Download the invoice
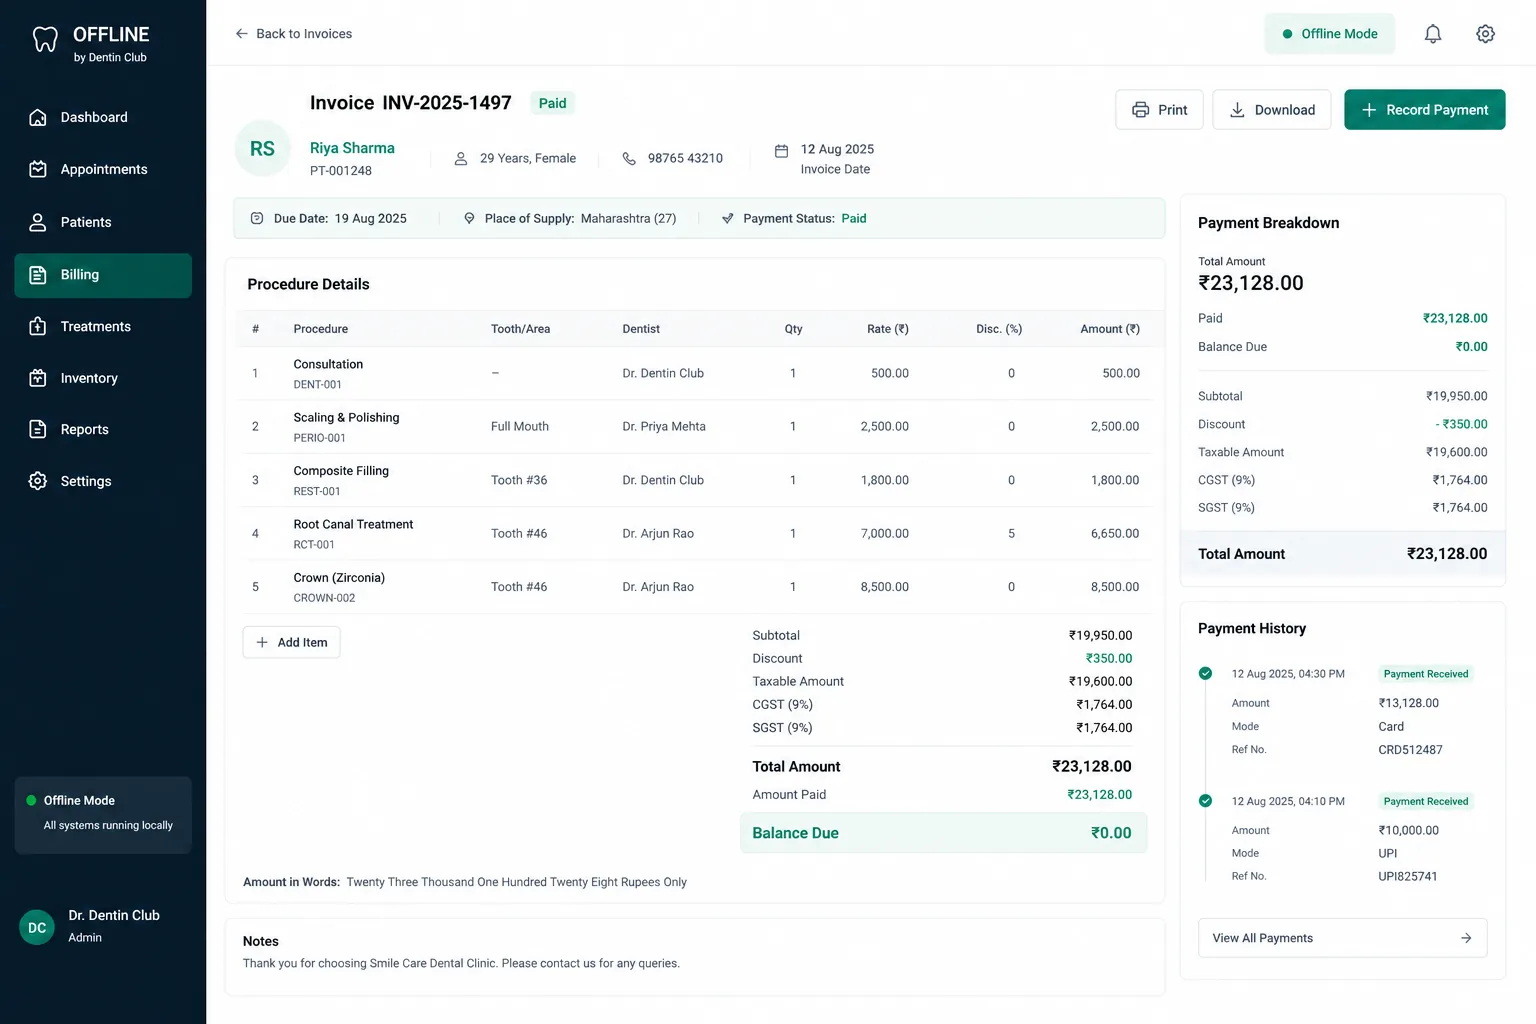Viewport: 1536px width, 1024px height. pos(1271,110)
